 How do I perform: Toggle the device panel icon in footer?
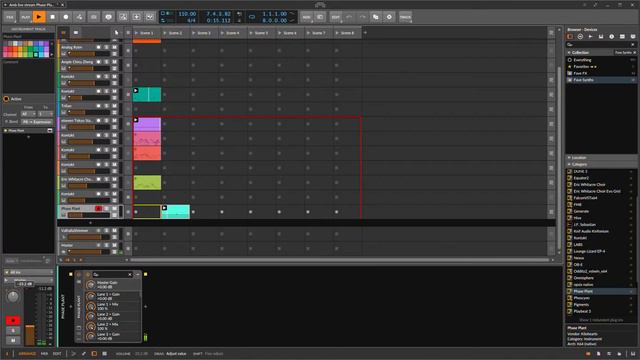[94, 354]
